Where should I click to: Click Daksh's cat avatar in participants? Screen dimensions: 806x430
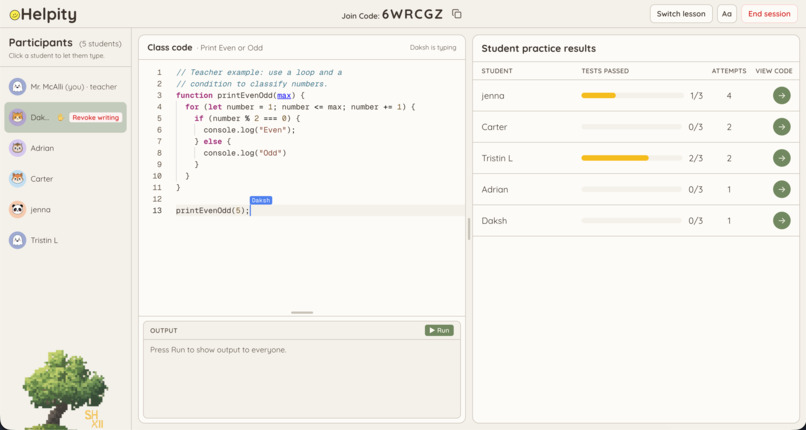(x=17, y=117)
